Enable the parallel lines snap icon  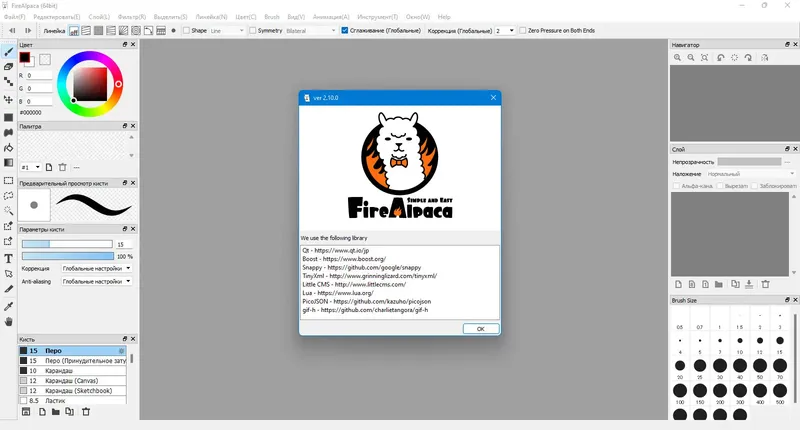tap(86, 31)
